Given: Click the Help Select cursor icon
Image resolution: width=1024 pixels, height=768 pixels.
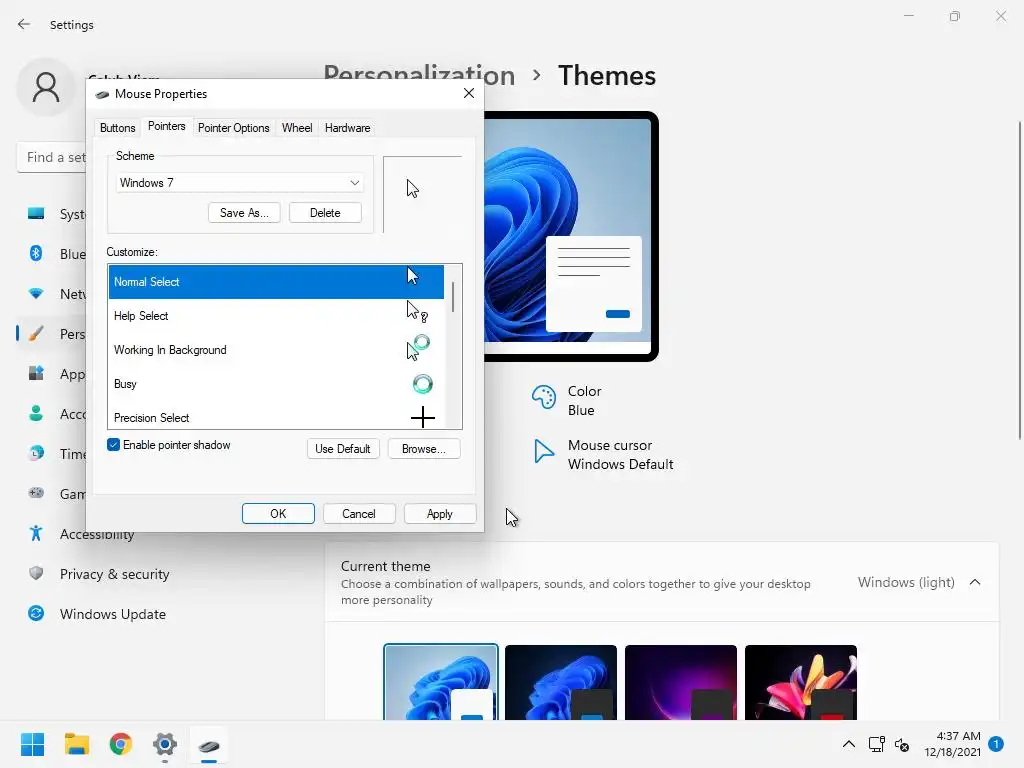Looking at the screenshot, I should point(417,312).
